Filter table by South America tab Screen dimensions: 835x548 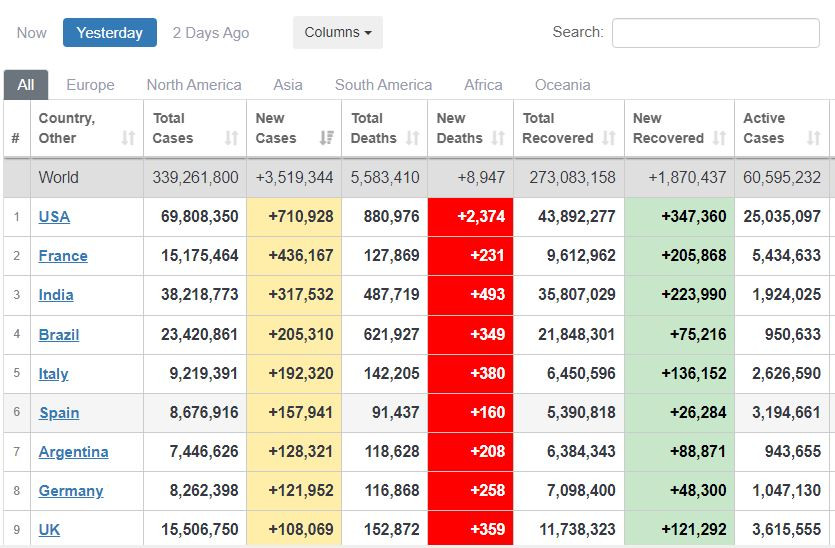(x=383, y=85)
